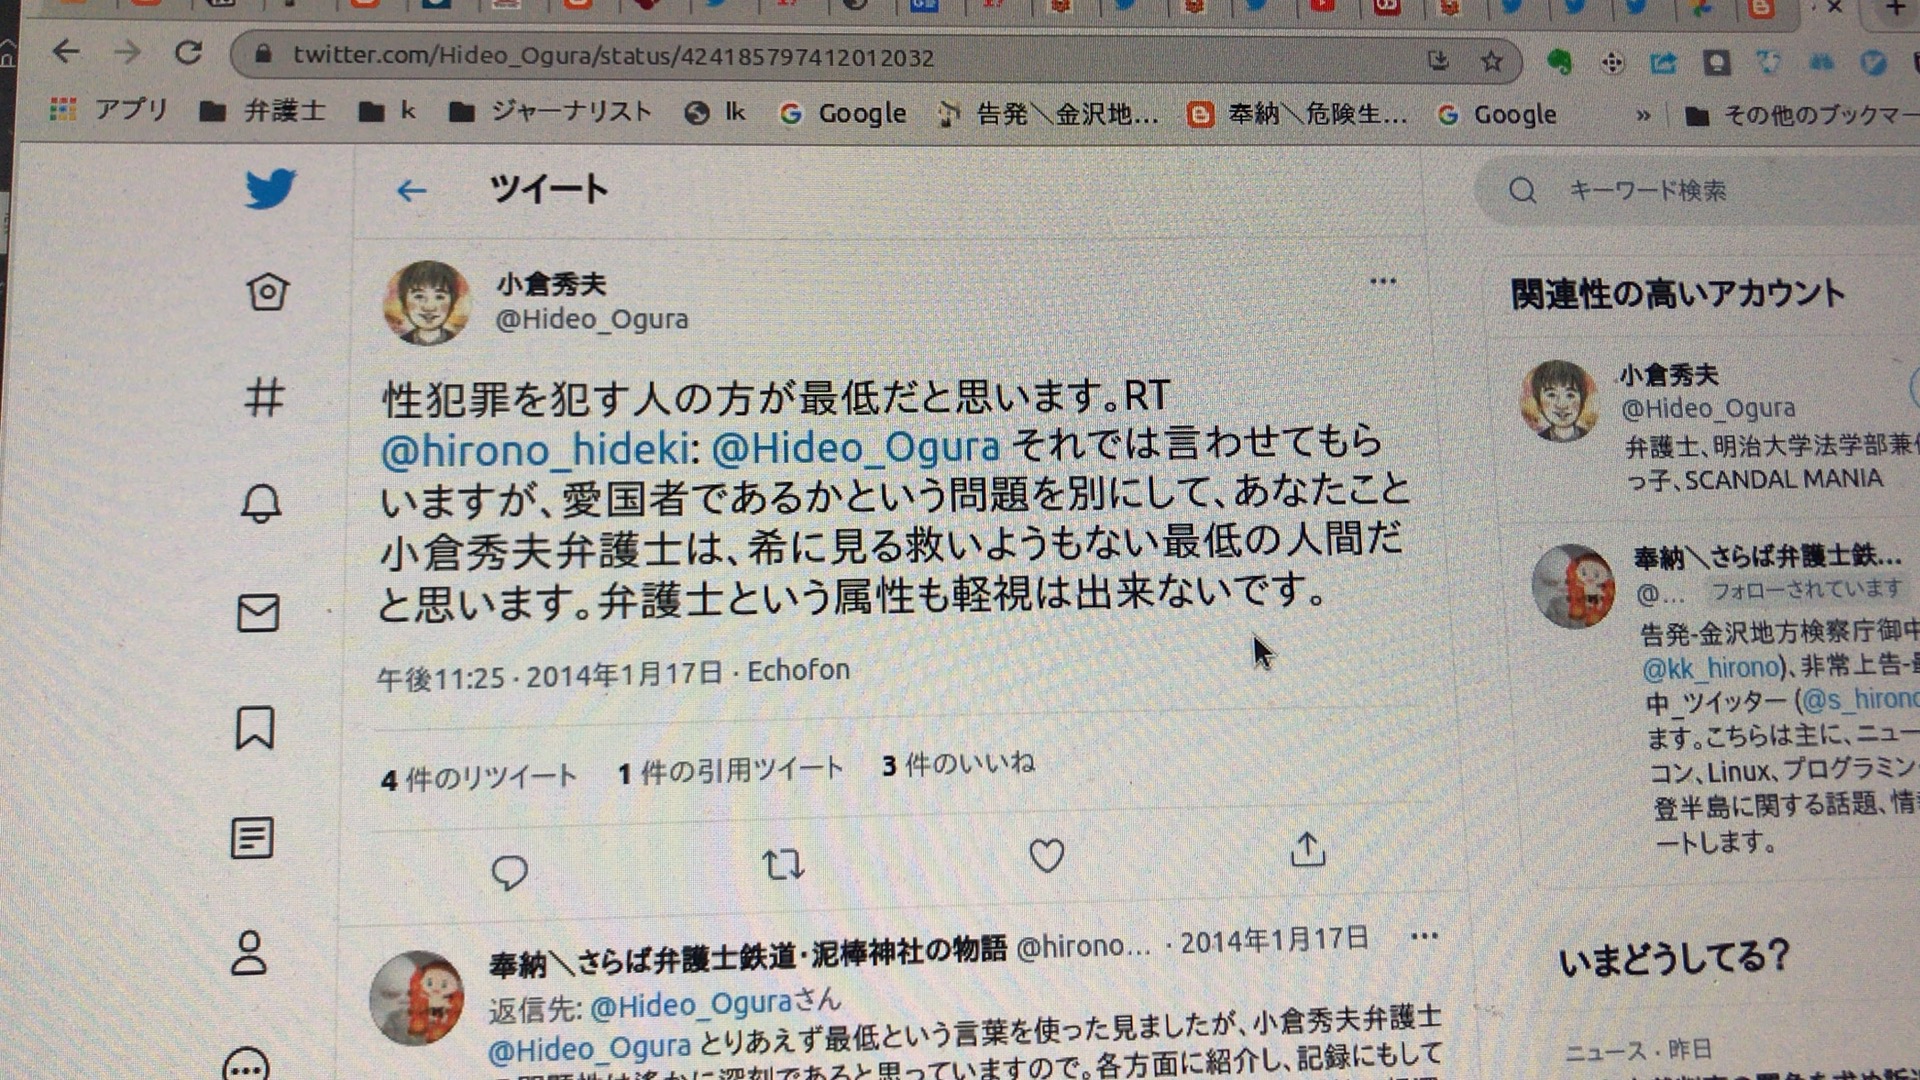Focus the キーワード検索 search field

(1700, 190)
